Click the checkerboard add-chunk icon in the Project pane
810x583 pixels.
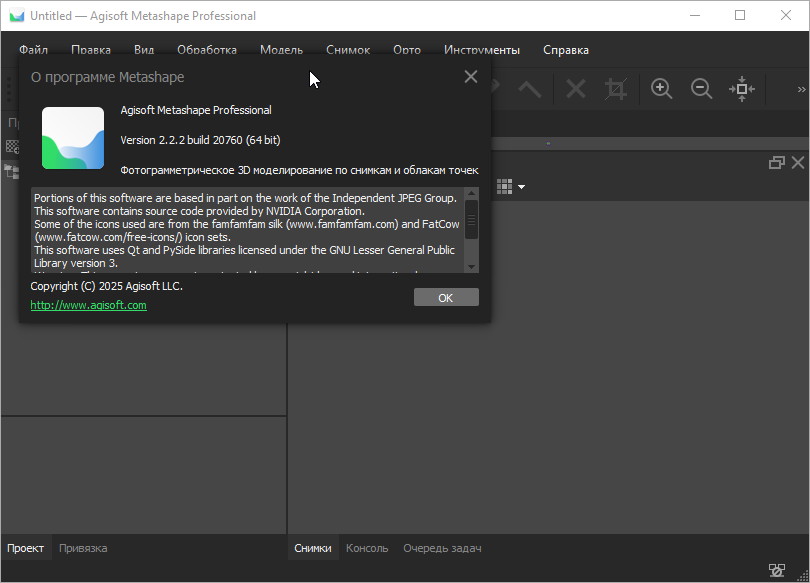point(12,147)
